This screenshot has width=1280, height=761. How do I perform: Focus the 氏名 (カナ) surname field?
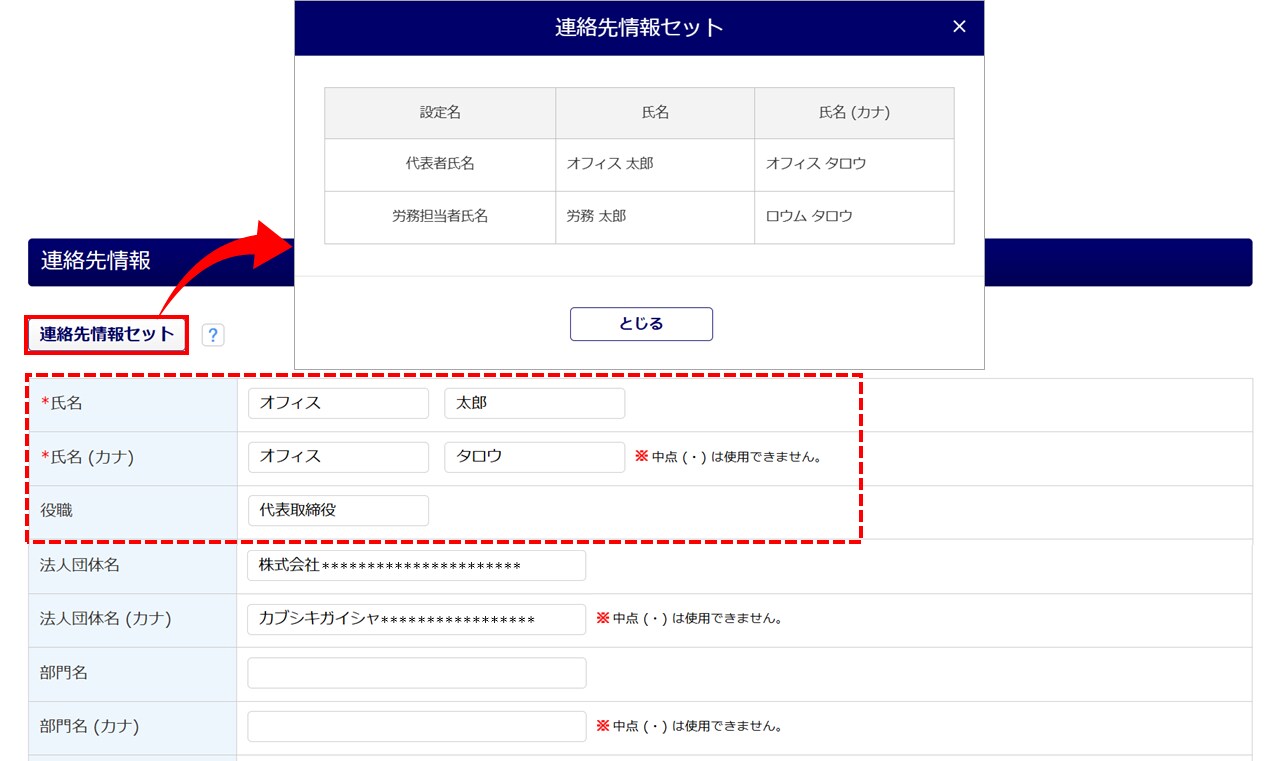(x=338, y=457)
